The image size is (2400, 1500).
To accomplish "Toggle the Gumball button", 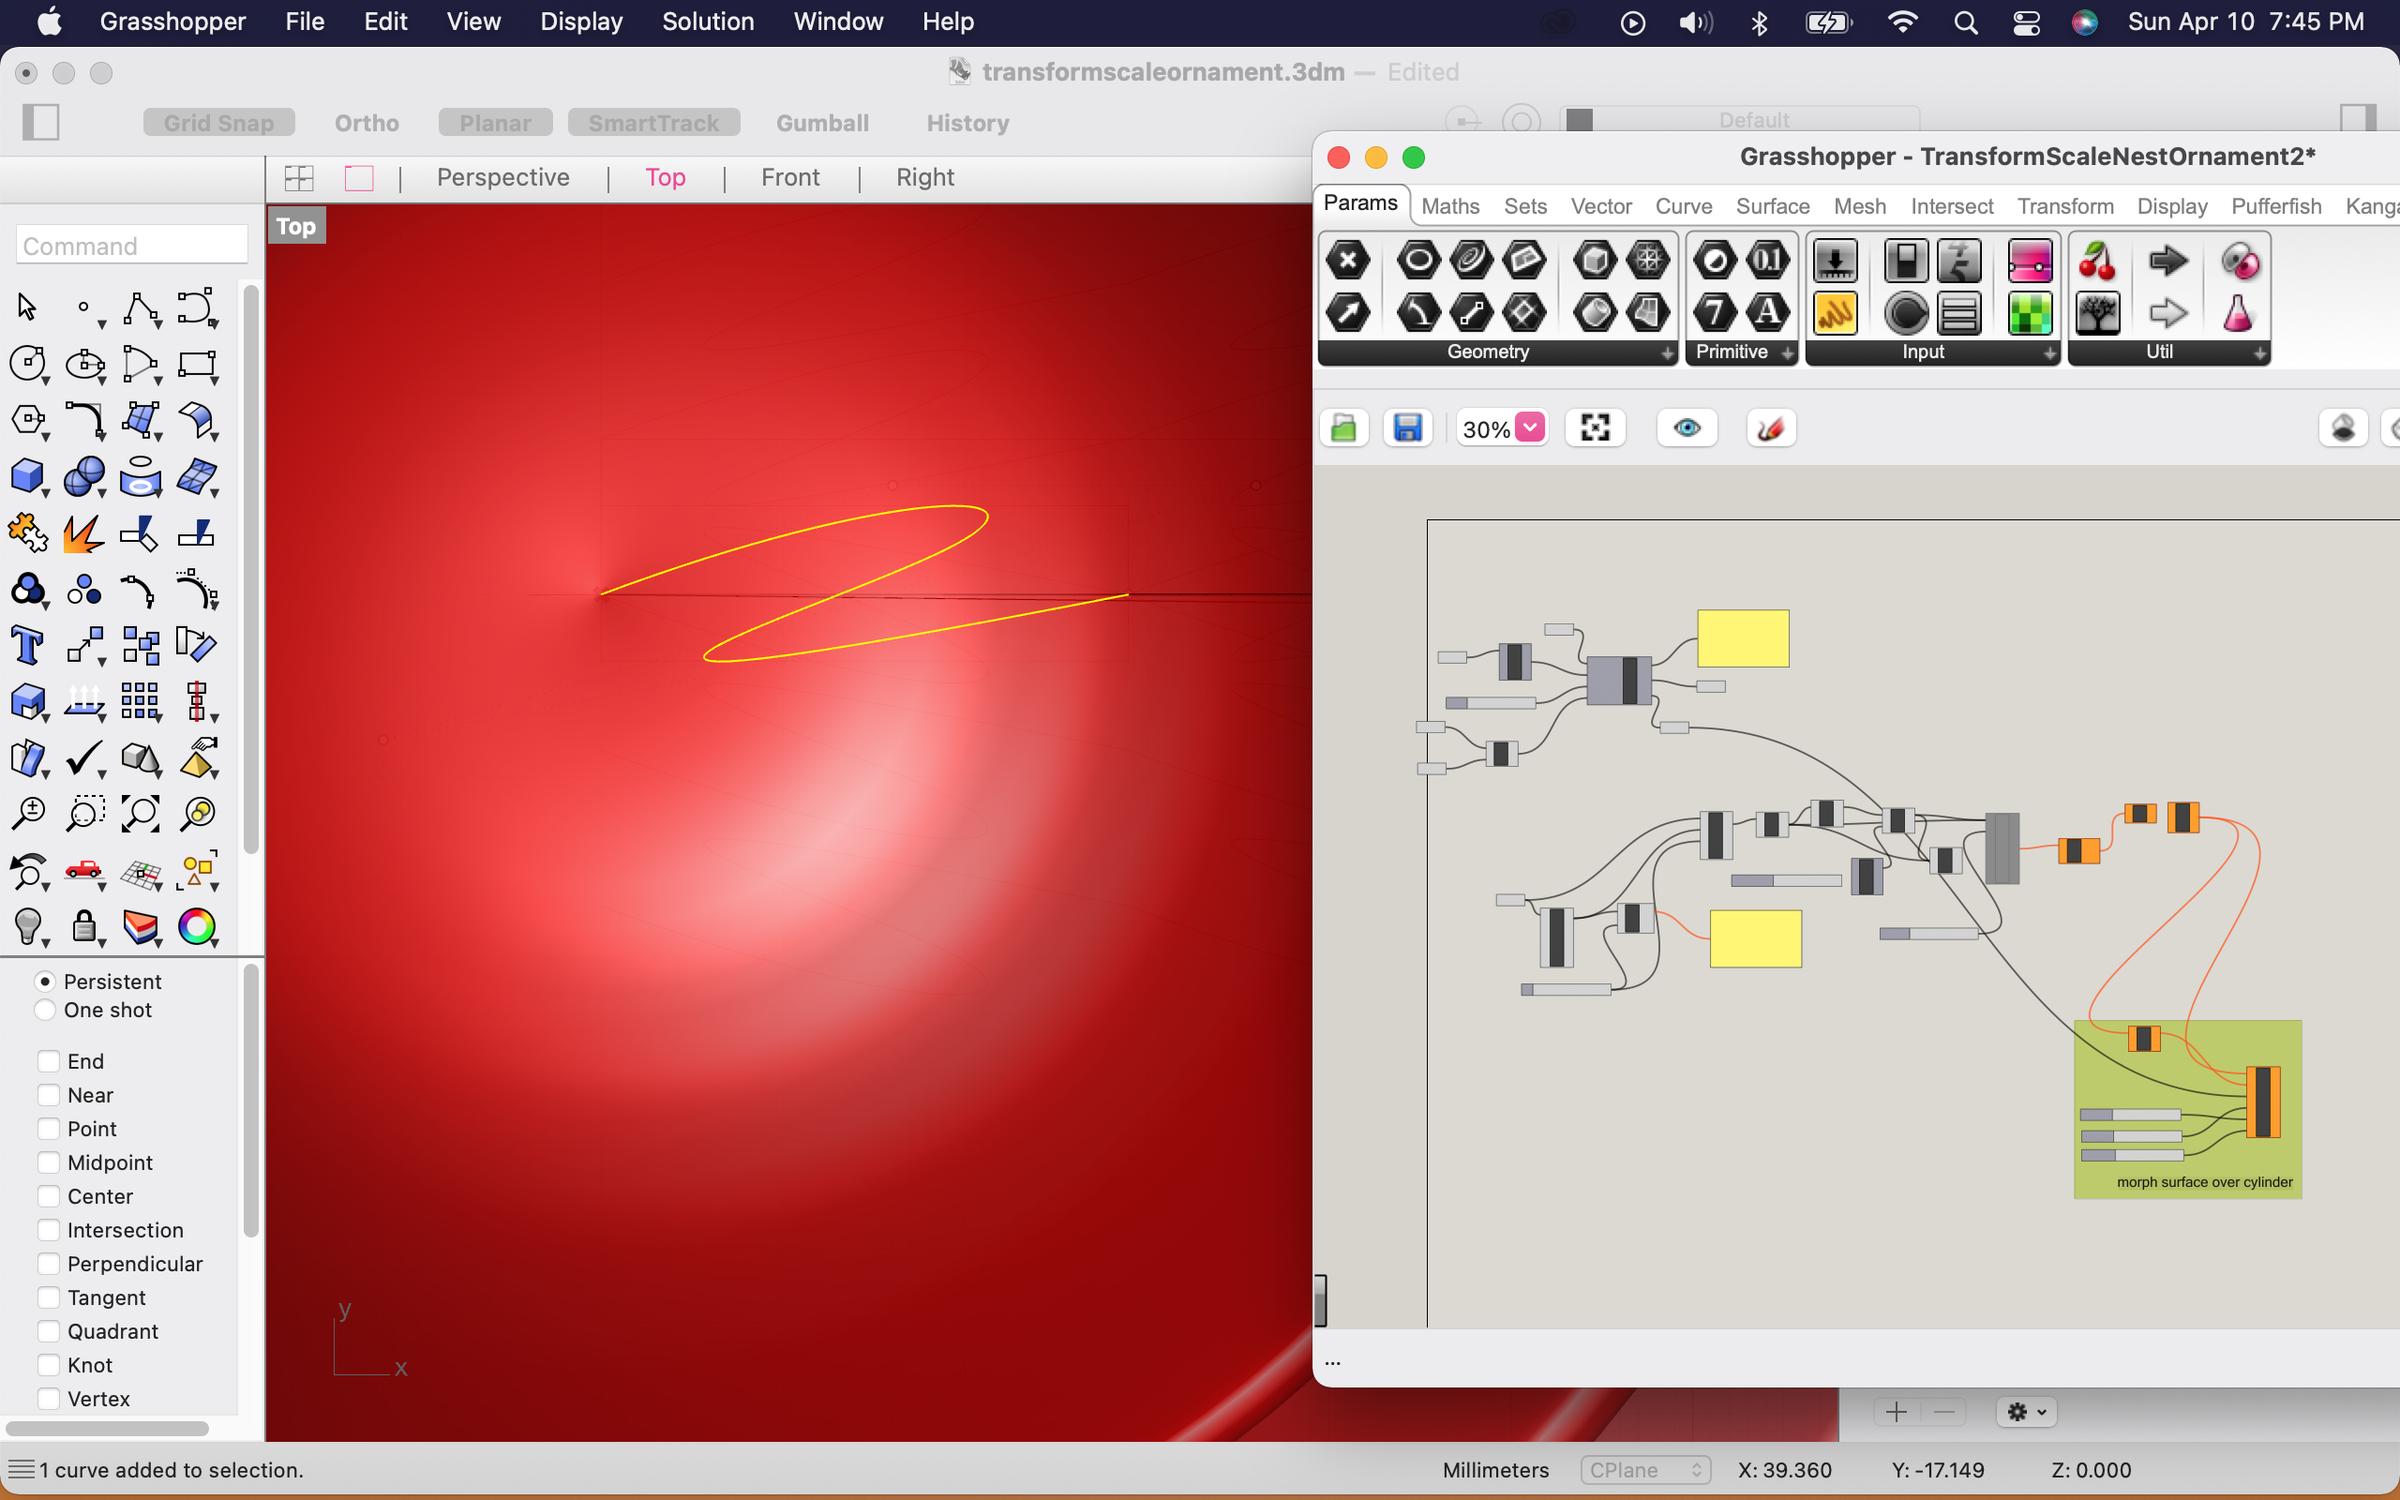I will [x=821, y=123].
